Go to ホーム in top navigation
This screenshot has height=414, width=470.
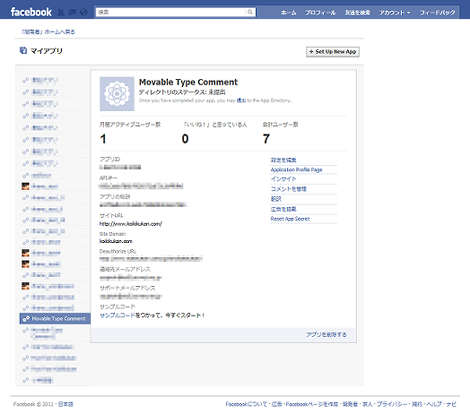coord(288,13)
